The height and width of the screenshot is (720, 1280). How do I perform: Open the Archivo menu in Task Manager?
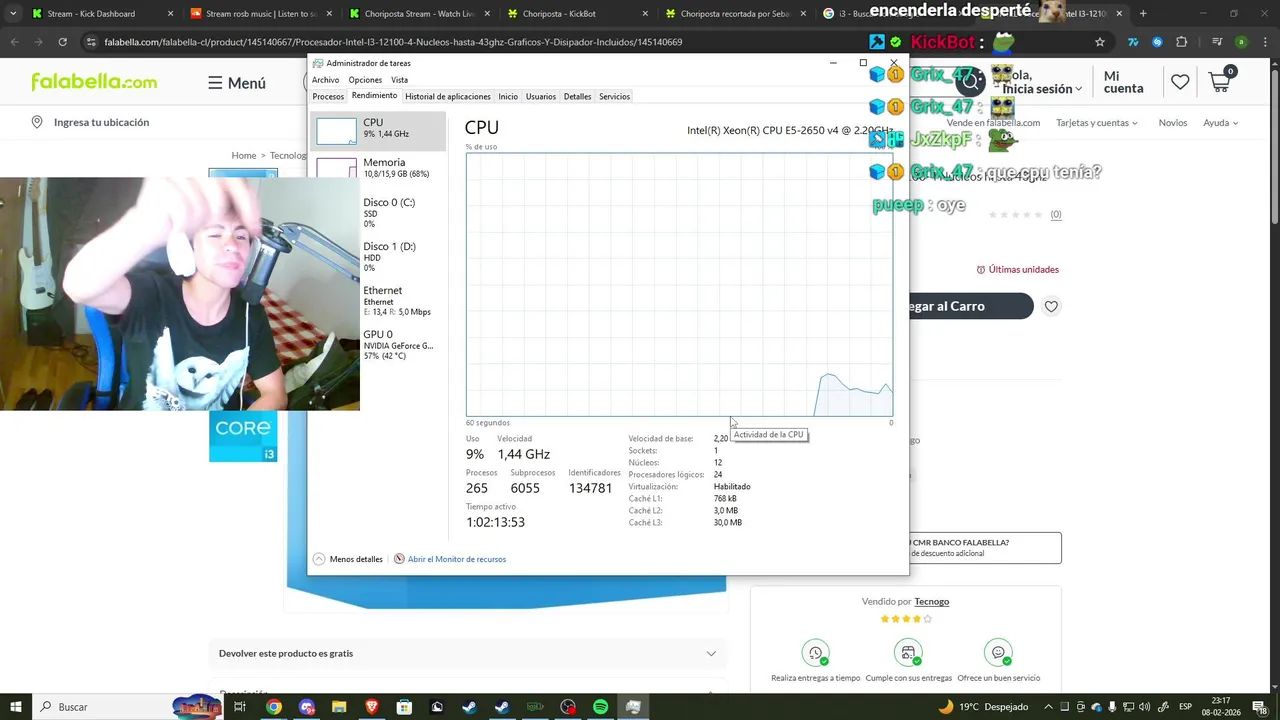[x=325, y=80]
